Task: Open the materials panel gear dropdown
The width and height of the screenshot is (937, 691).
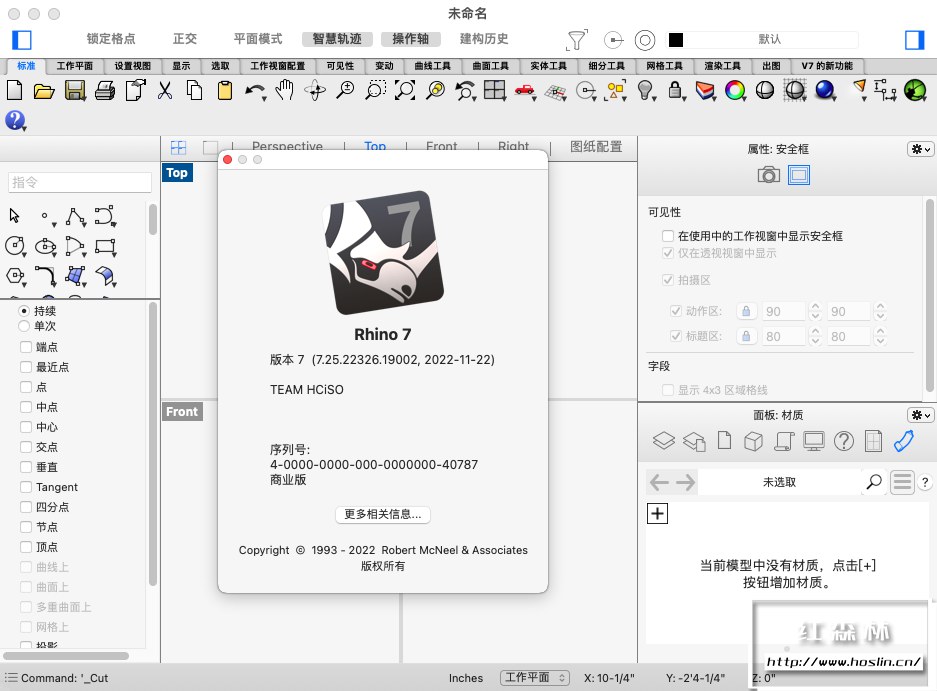Action: pos(920,414)
